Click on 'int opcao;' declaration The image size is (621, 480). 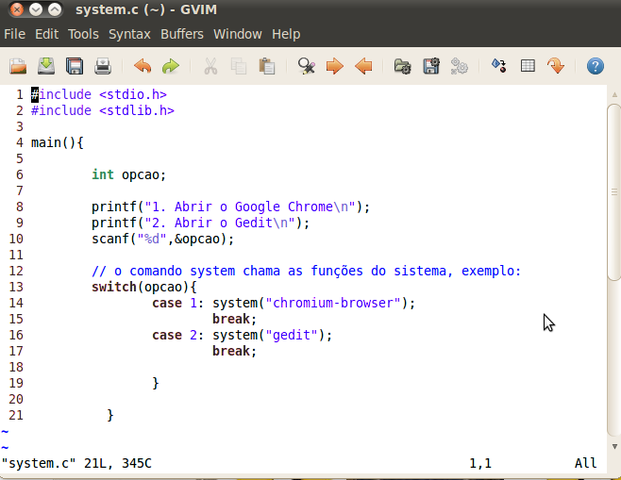[129, 175]
